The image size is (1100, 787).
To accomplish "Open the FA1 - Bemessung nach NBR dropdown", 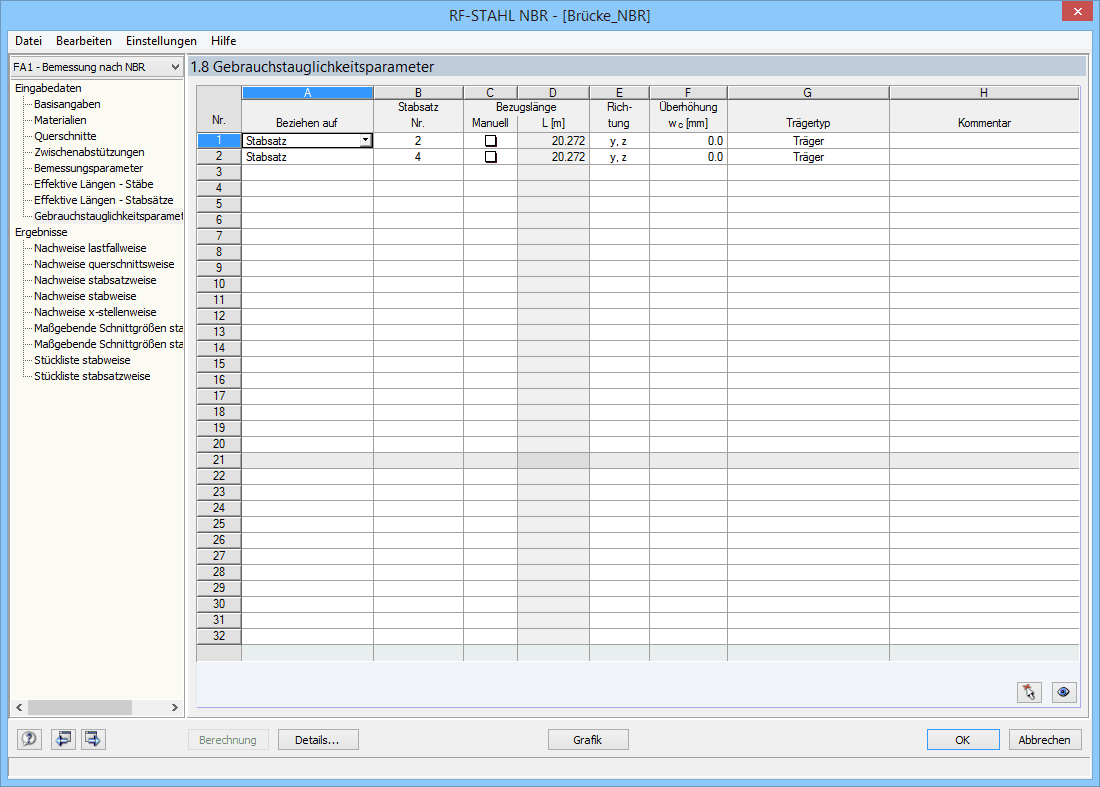I will coord(97,67).
